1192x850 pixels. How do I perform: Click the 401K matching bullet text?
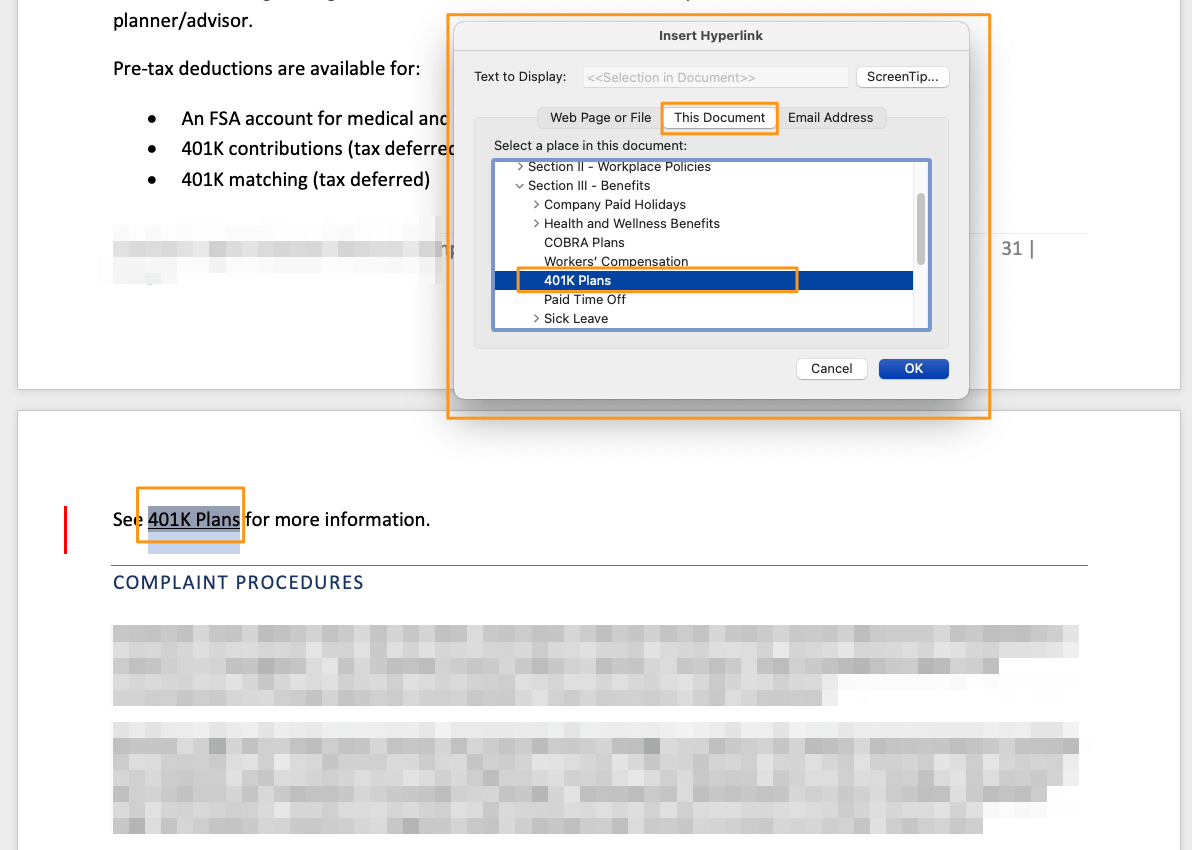pyautogui.click(x=305, y=179)
